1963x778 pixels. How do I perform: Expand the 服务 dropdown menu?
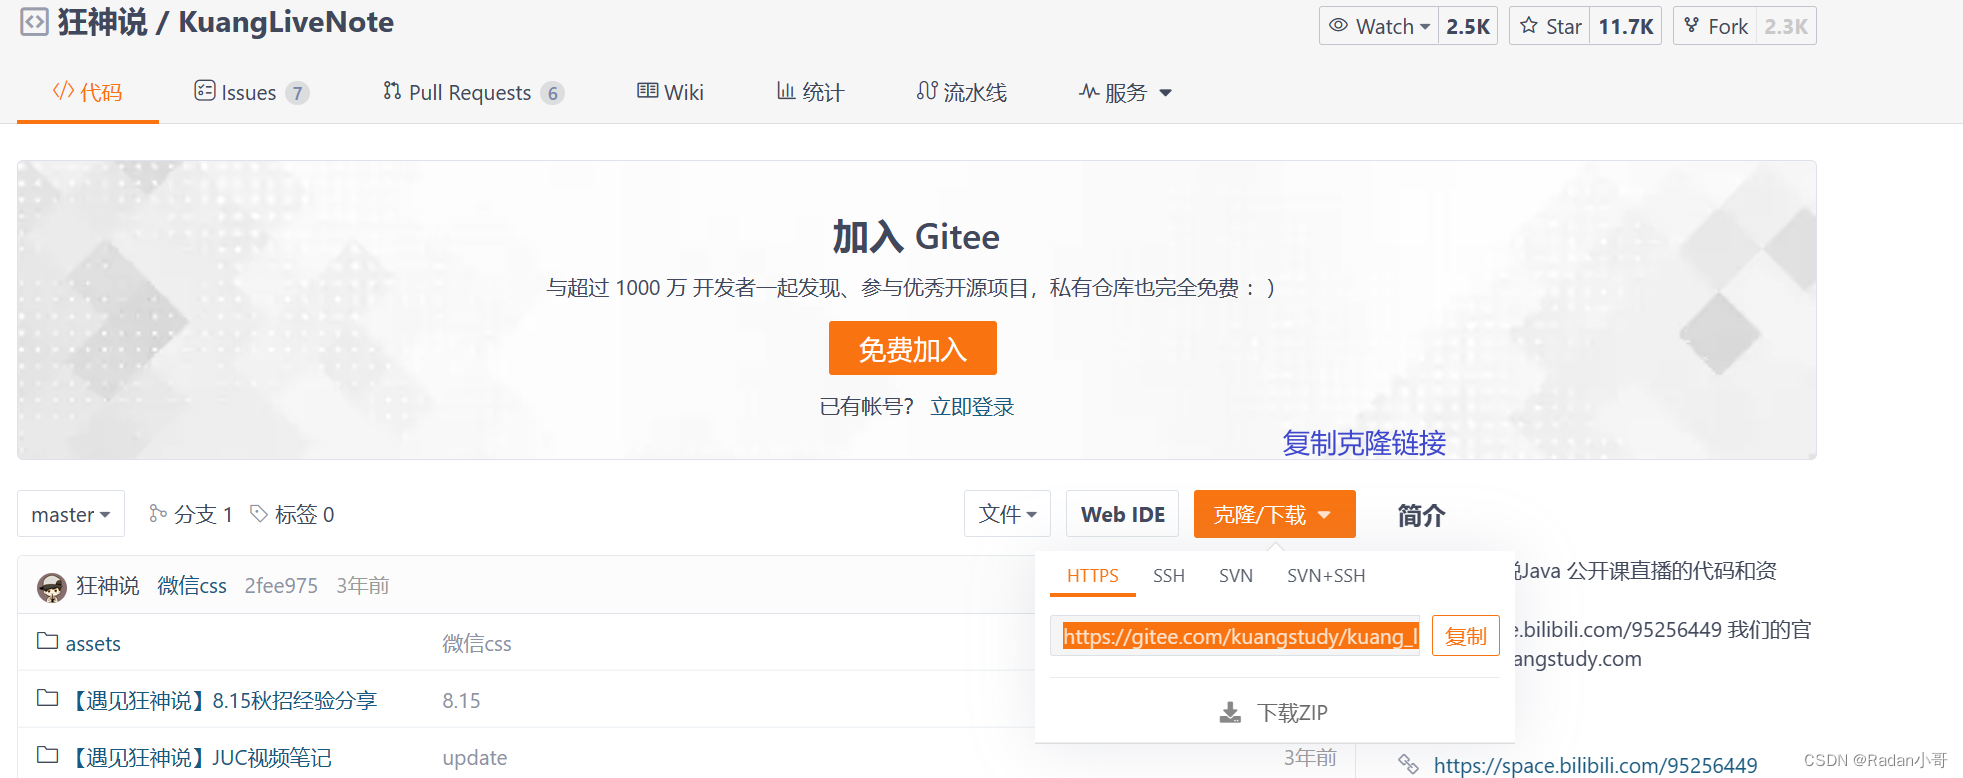pos(1125,92)
